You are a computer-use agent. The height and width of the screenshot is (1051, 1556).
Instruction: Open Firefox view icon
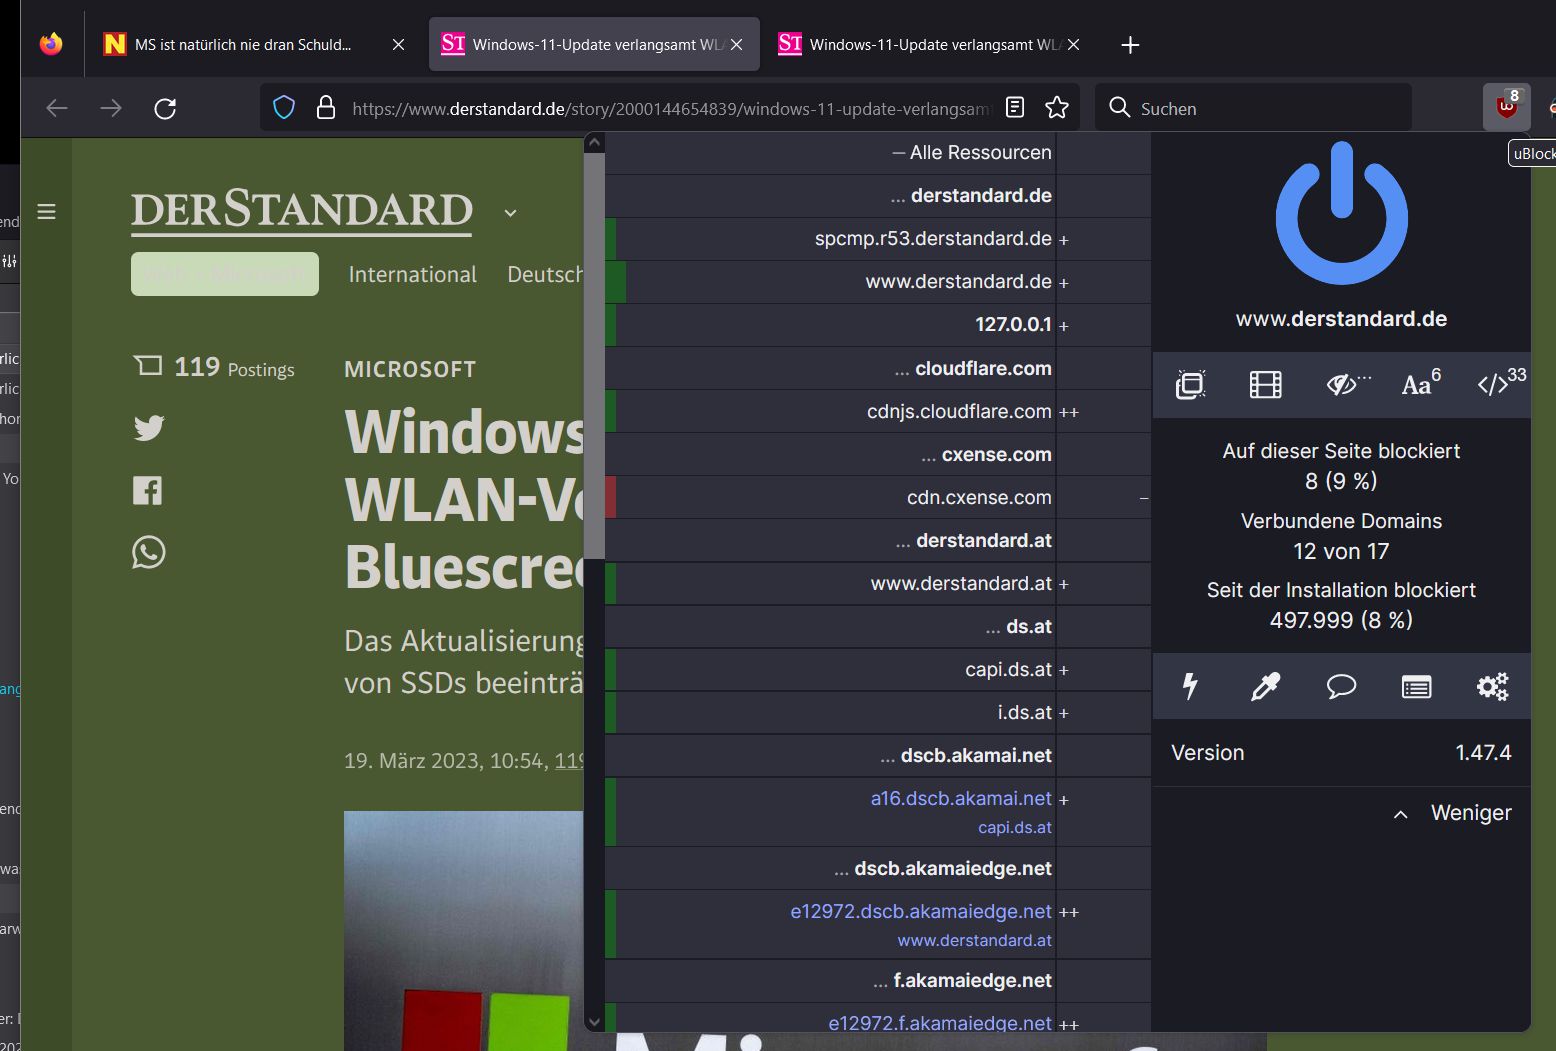click(x=51, y=44)
